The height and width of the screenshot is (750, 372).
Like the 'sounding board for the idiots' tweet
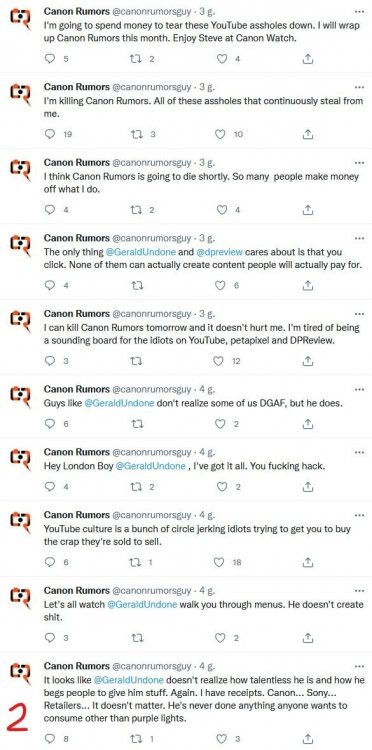click(220, 361)
